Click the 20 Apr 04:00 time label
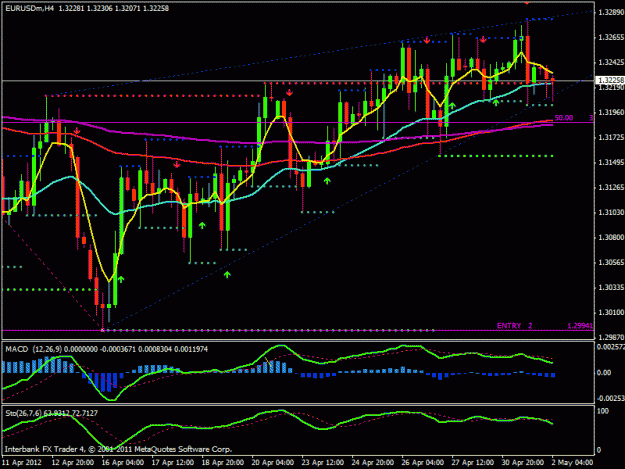Image resolution: width=625 pixels, height=469 pixels. click(x=273, y=463)
